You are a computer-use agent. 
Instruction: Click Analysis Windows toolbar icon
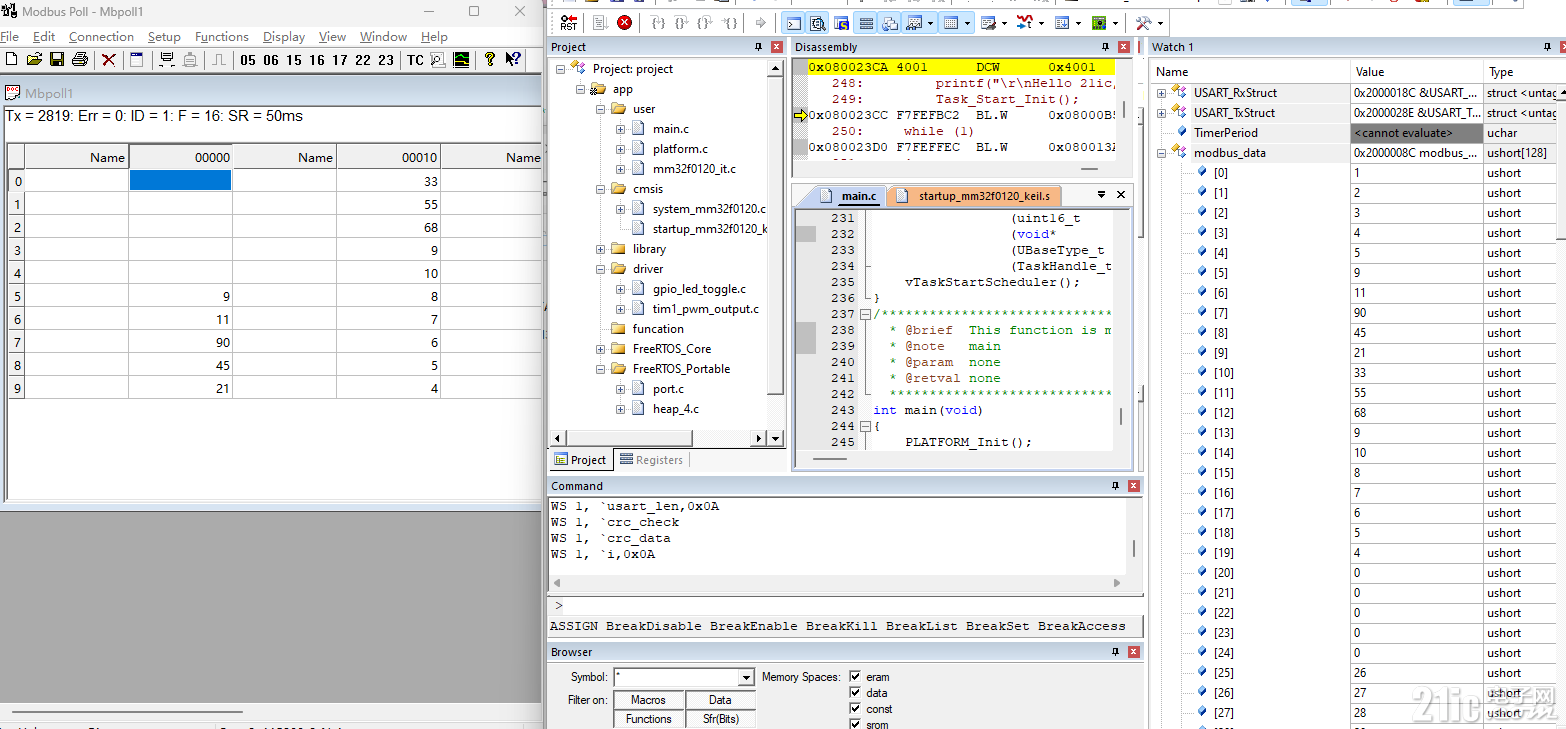(1024, 23)
